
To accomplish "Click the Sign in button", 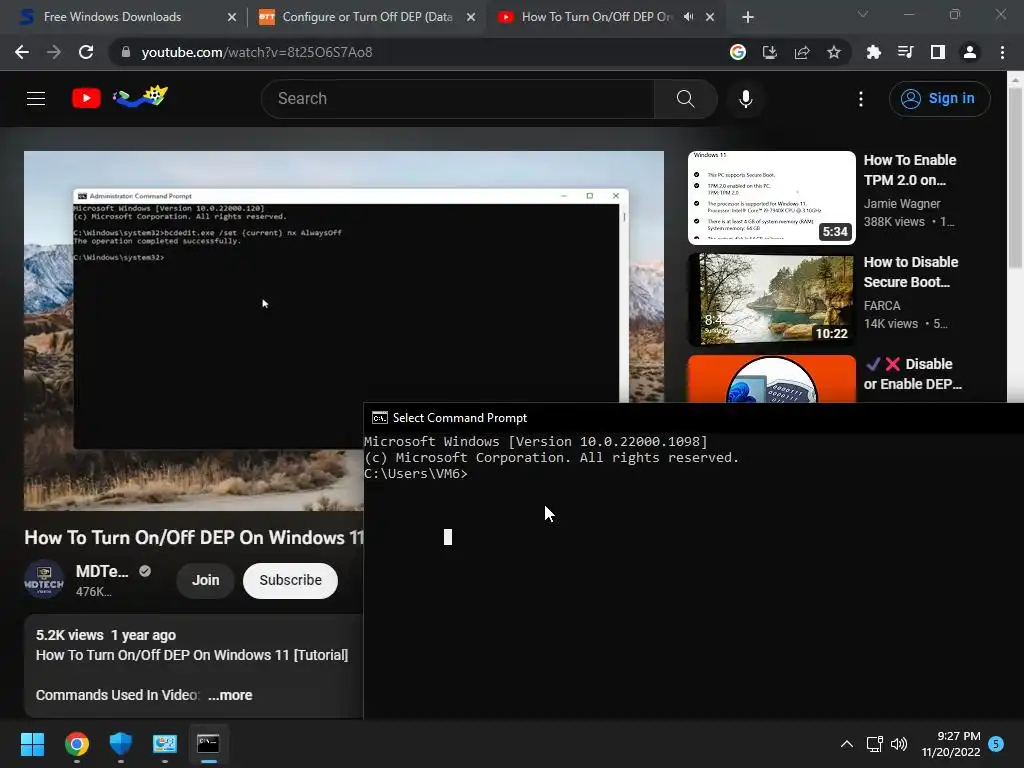I will (939, 99).
